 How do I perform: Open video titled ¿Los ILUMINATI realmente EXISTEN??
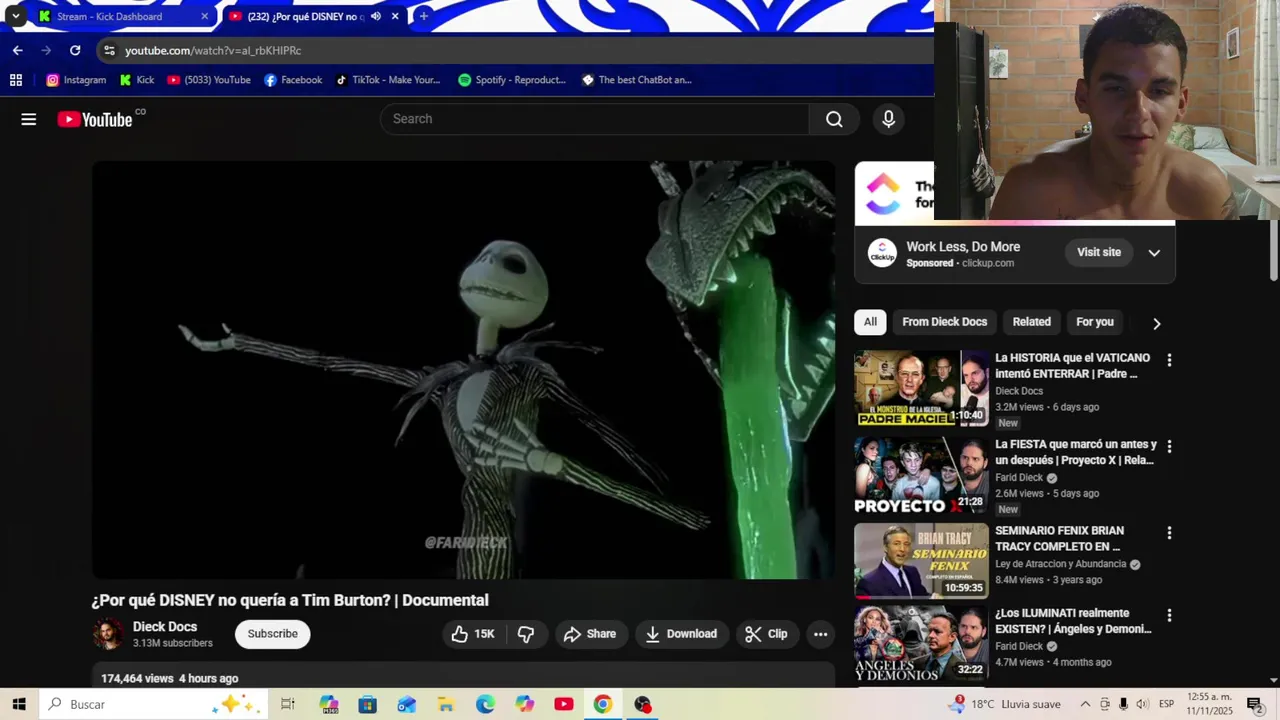(1073, 621)
